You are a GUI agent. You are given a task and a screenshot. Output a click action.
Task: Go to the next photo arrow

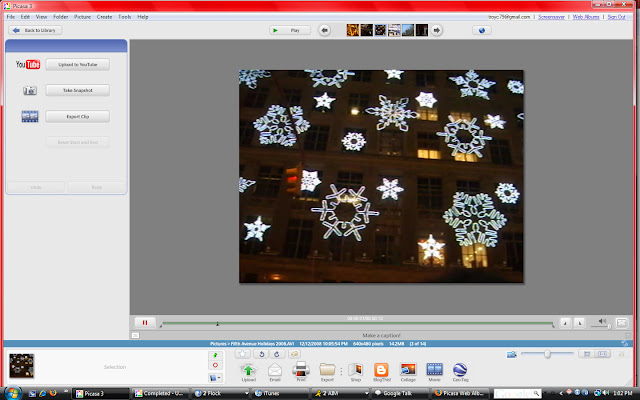[x=437, y=31]
